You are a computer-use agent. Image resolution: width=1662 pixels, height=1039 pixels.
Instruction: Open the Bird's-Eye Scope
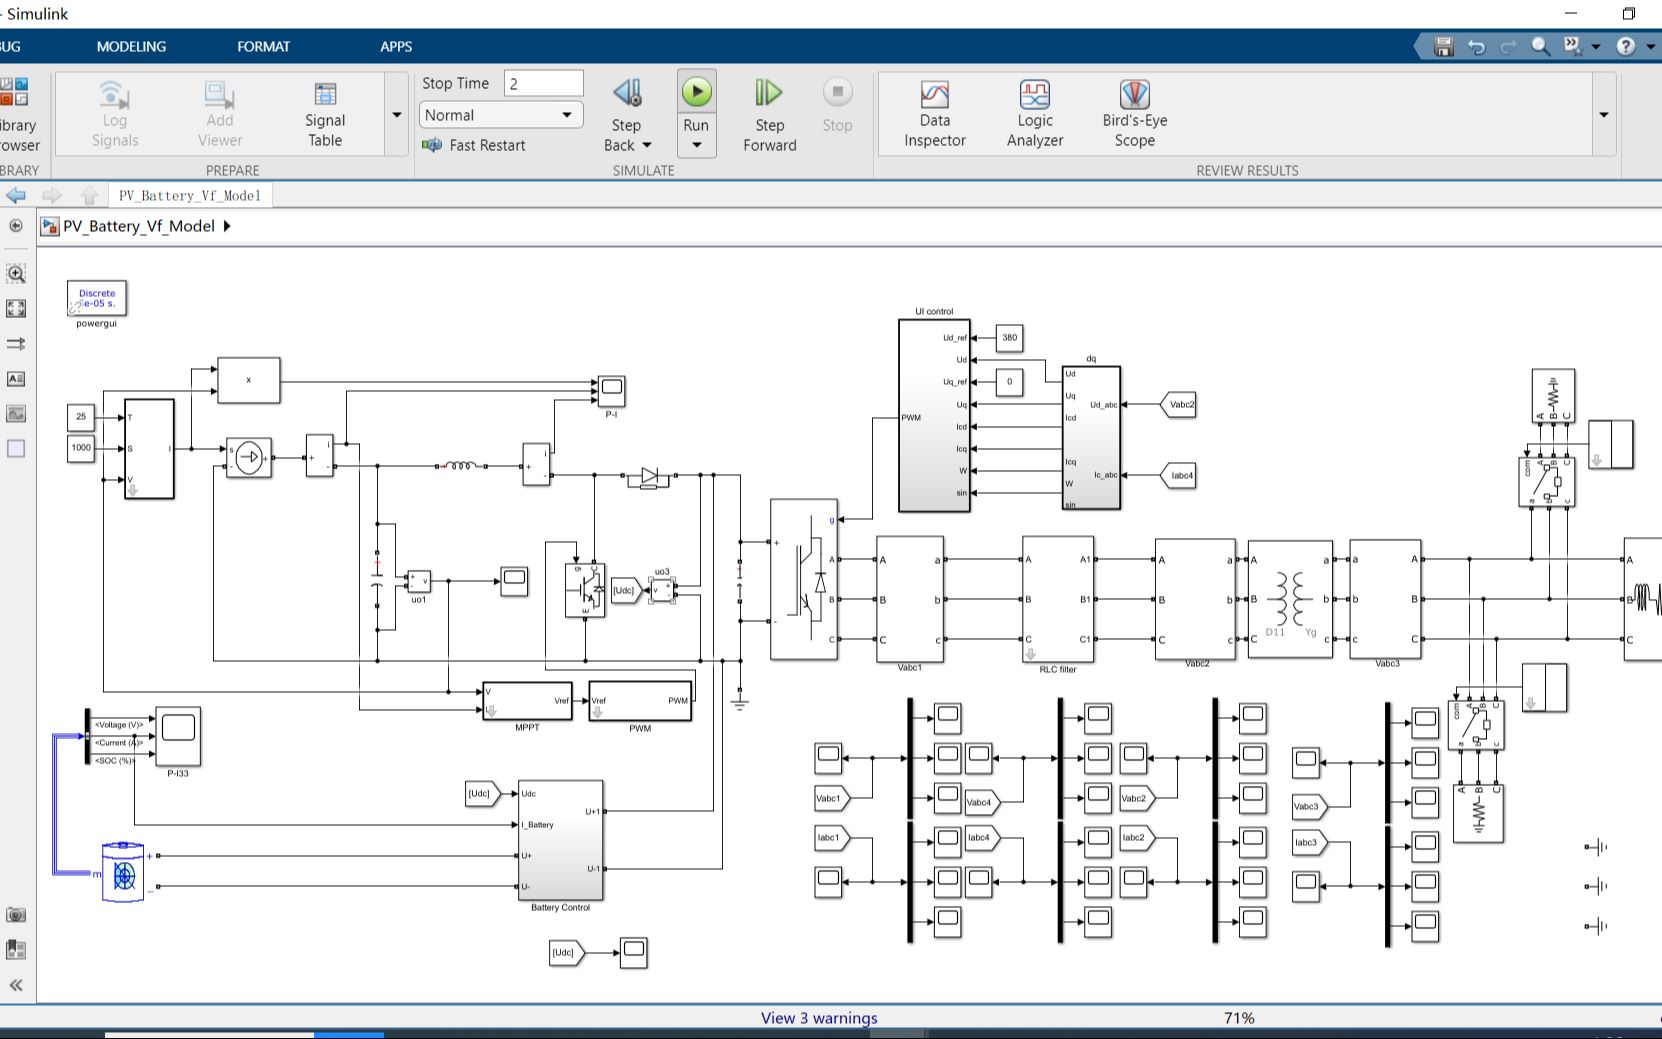pyautogui.click(x=1136, y=110)
